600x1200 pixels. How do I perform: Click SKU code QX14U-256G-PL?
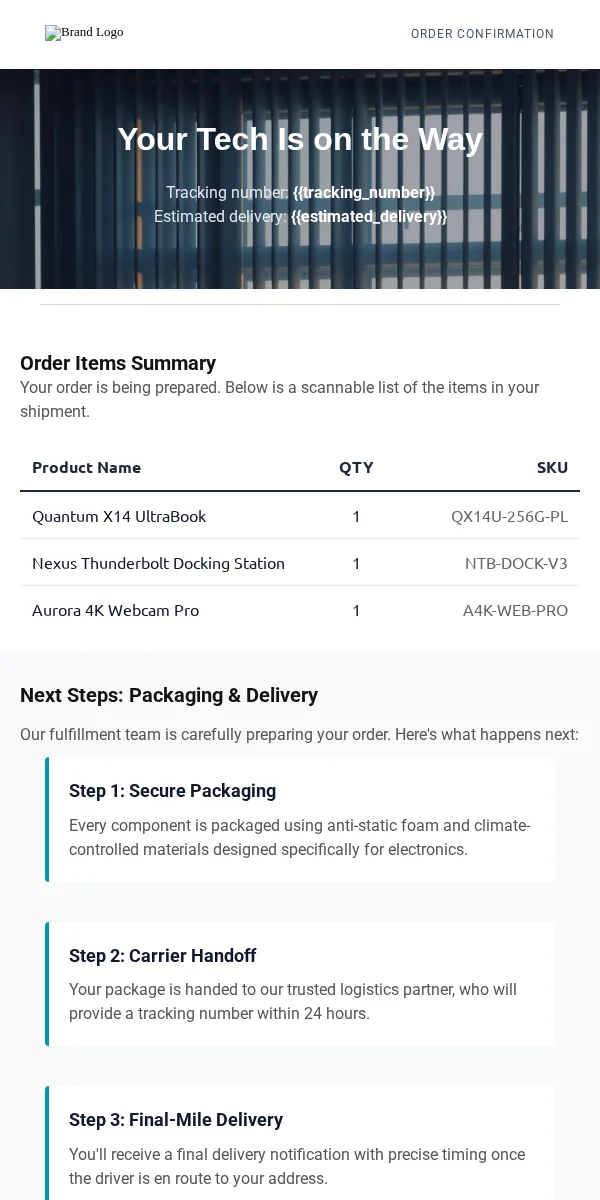click(509, 516)
